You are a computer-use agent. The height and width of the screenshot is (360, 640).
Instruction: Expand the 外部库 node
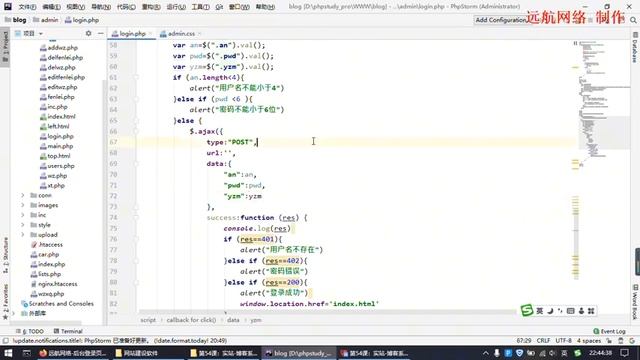[14, 313]
